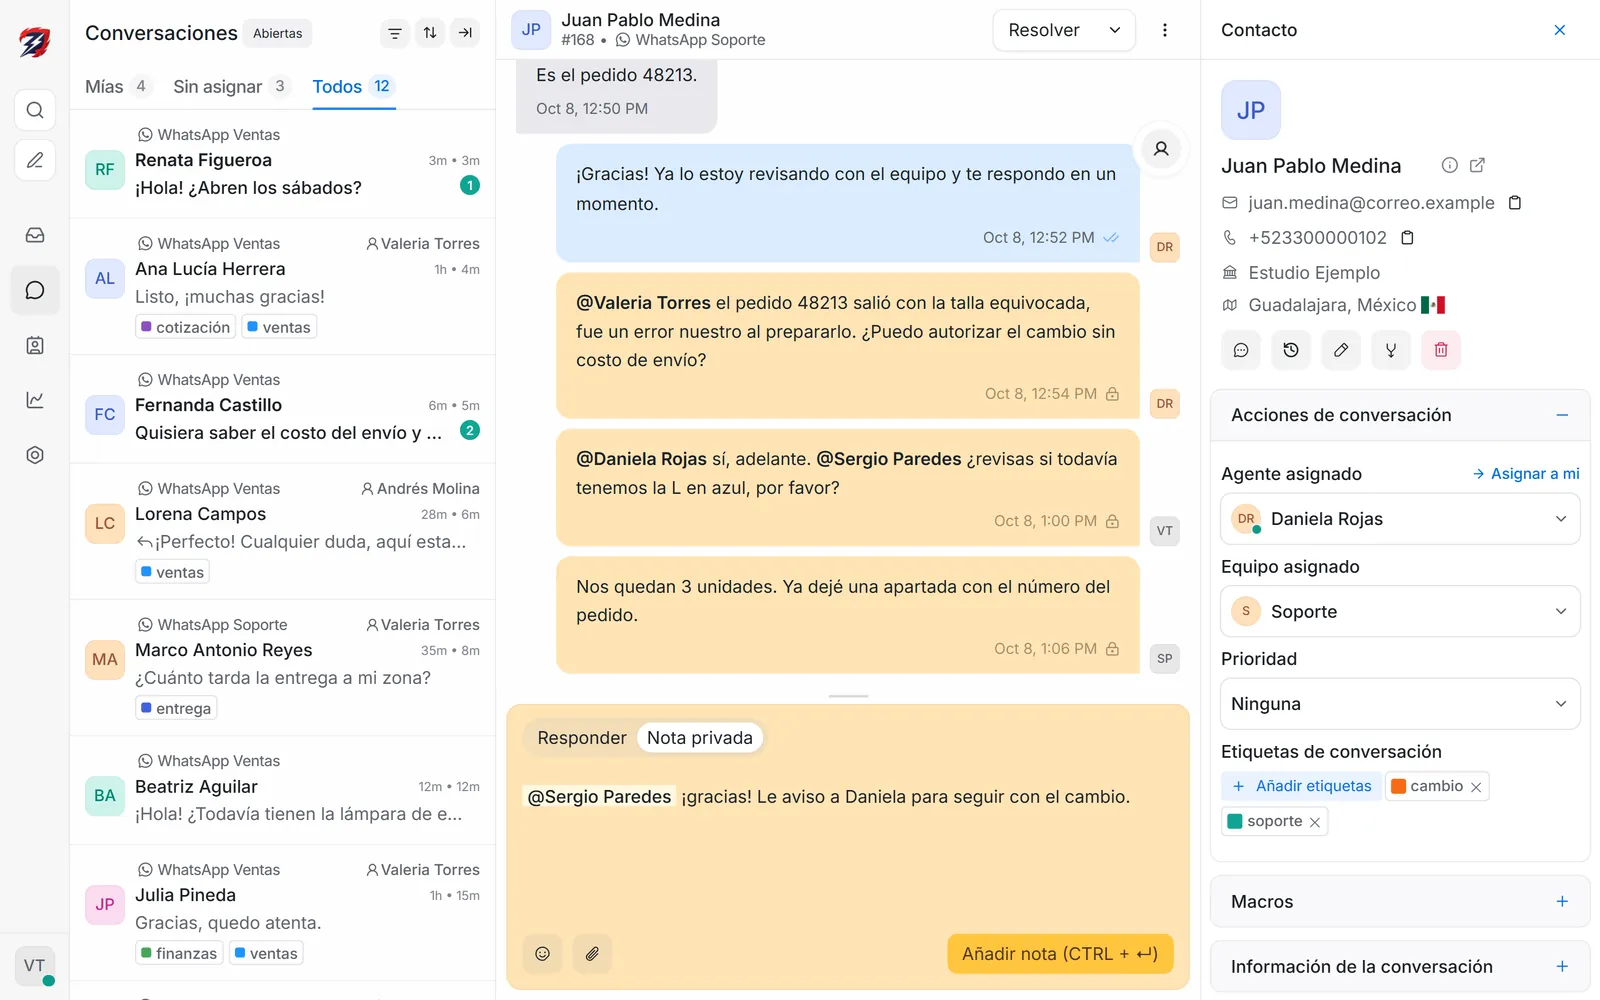Viewport: 1600px width, 1000px height.
Task: Click the sort conversations arrows icon
Action: pos(430,33)
